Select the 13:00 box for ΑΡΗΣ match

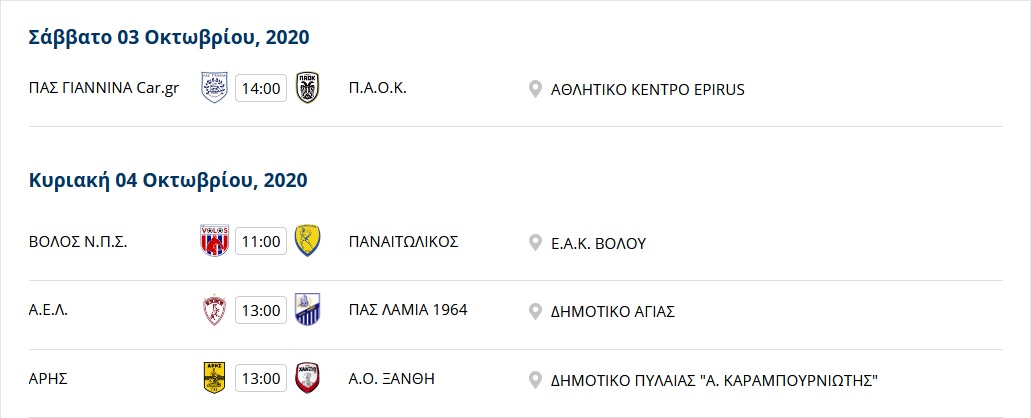click(261, 379)
